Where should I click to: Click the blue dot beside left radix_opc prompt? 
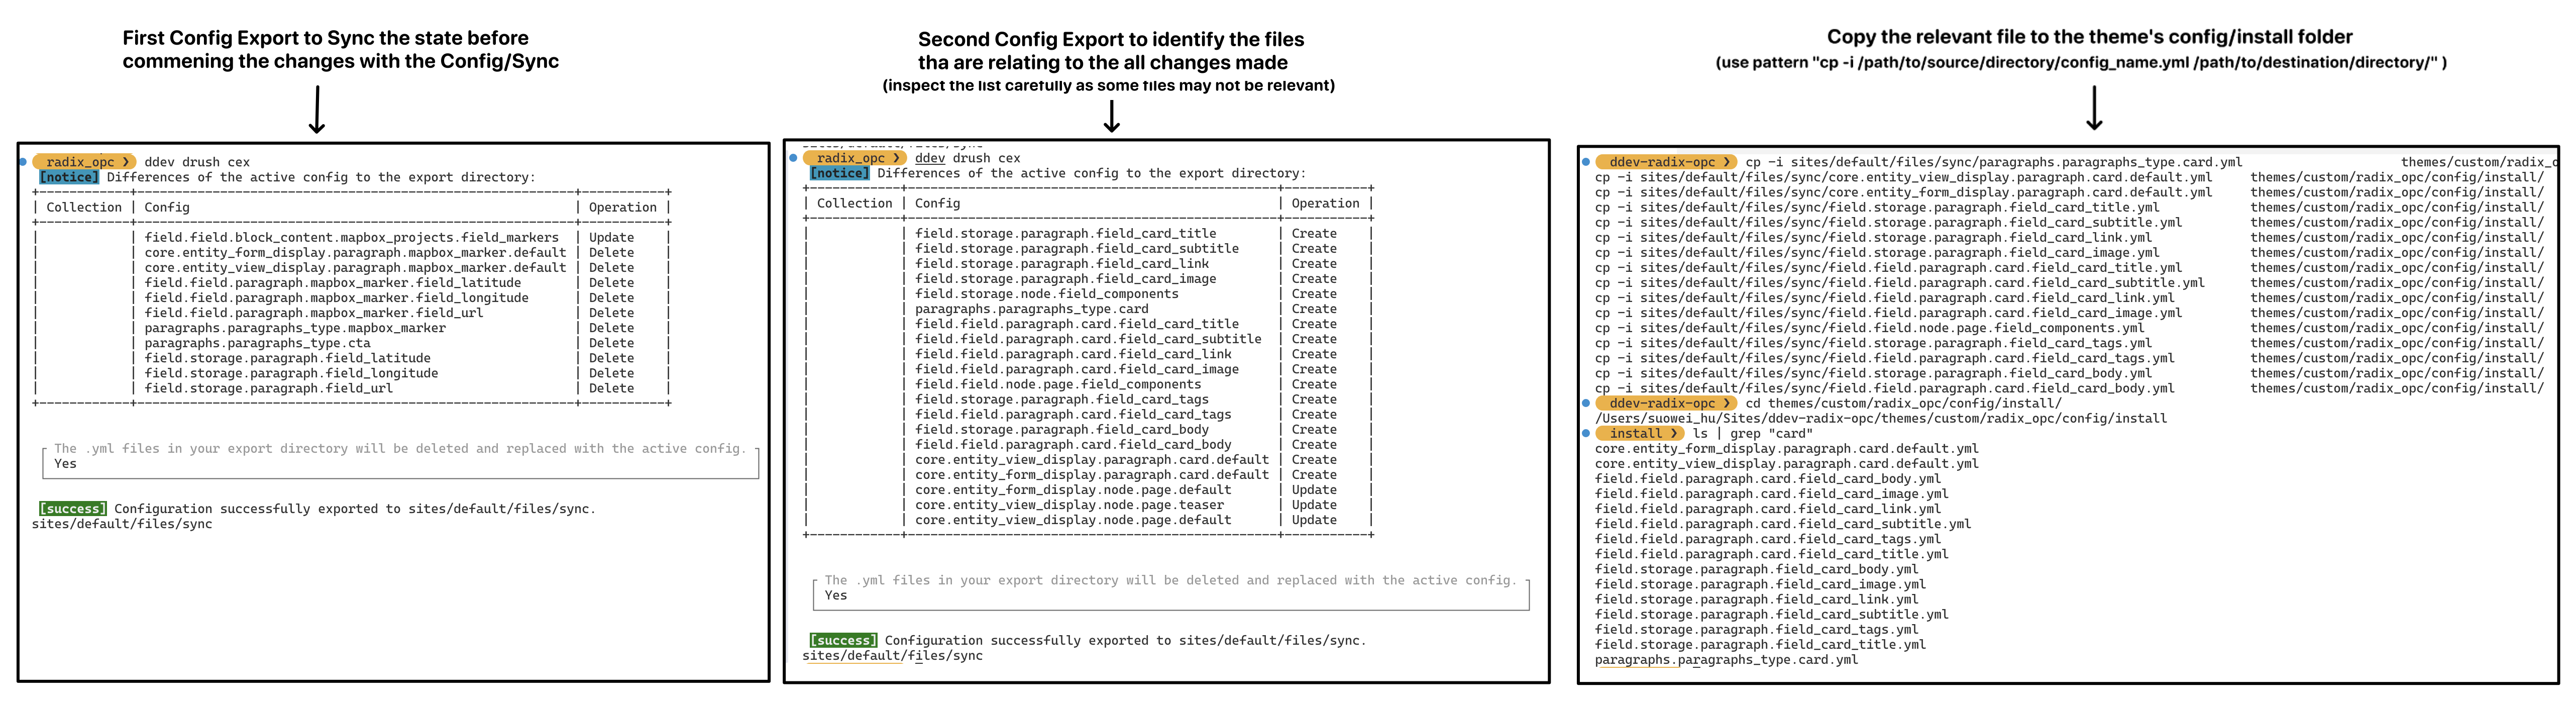tap(23, 162)
